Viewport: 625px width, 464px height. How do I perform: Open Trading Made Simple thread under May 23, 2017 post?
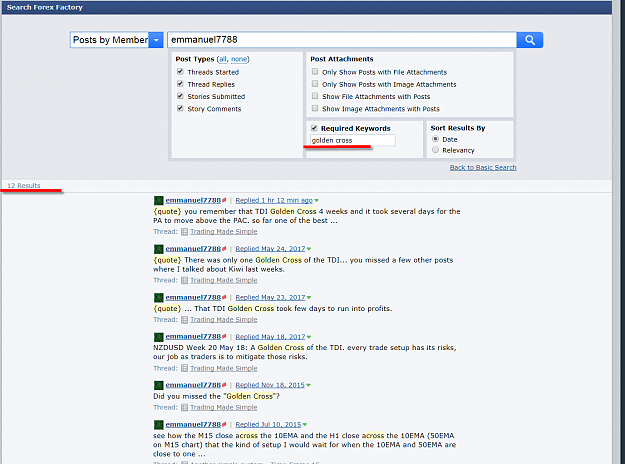click(224, 320)
